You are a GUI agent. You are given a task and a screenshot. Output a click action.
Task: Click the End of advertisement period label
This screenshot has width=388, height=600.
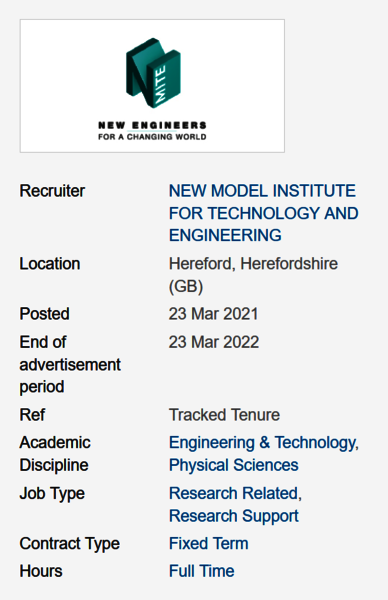pos(70,364)
